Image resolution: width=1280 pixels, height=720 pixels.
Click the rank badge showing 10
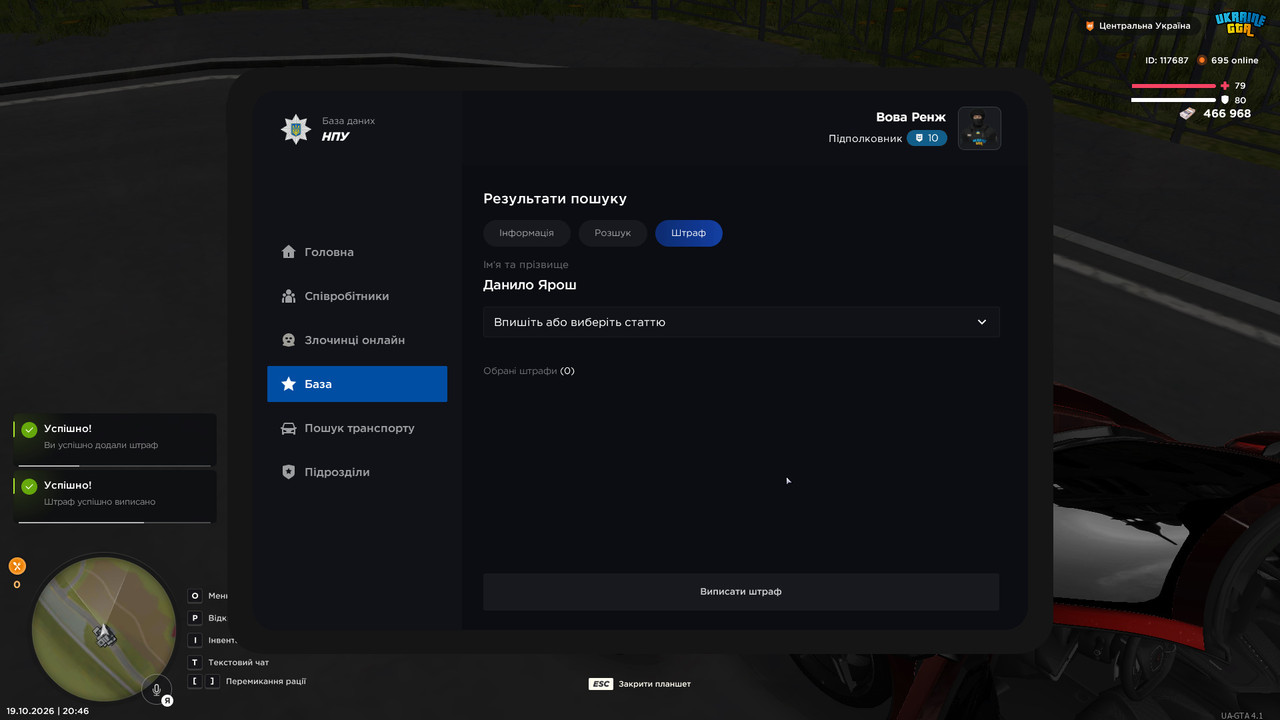point(927,138)
